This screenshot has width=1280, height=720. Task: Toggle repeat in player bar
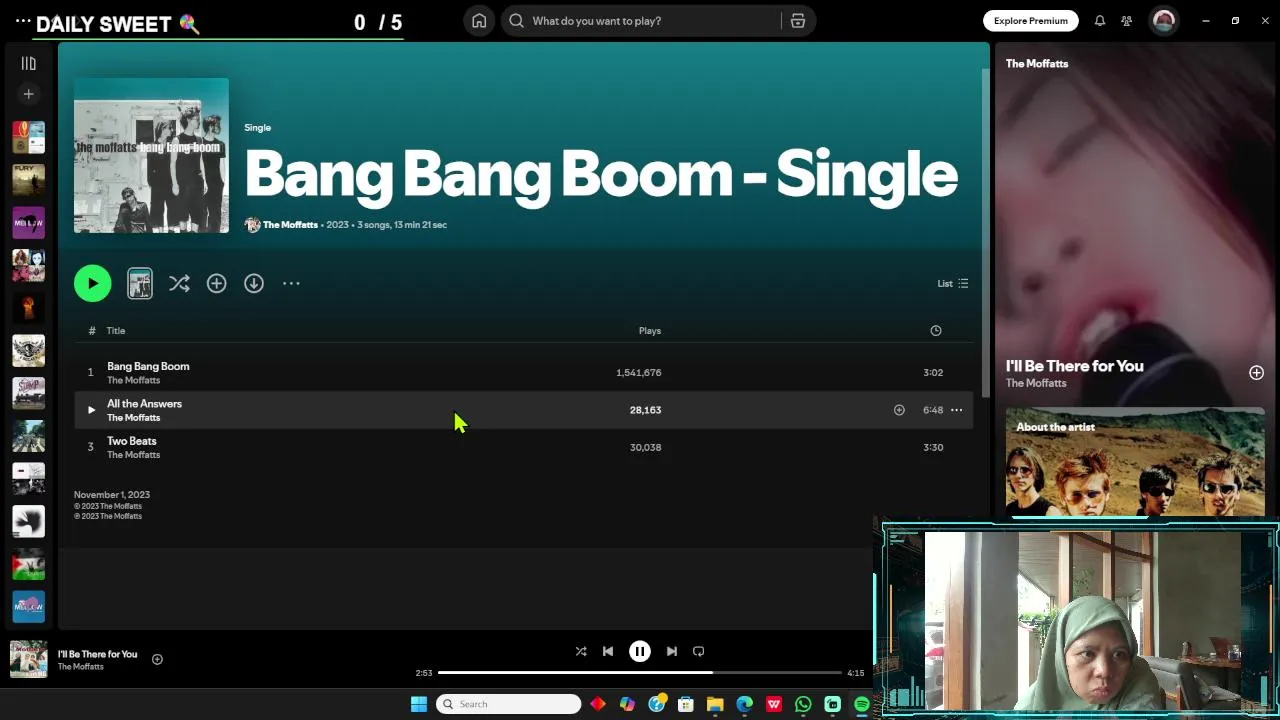click(x=699, y=652)
